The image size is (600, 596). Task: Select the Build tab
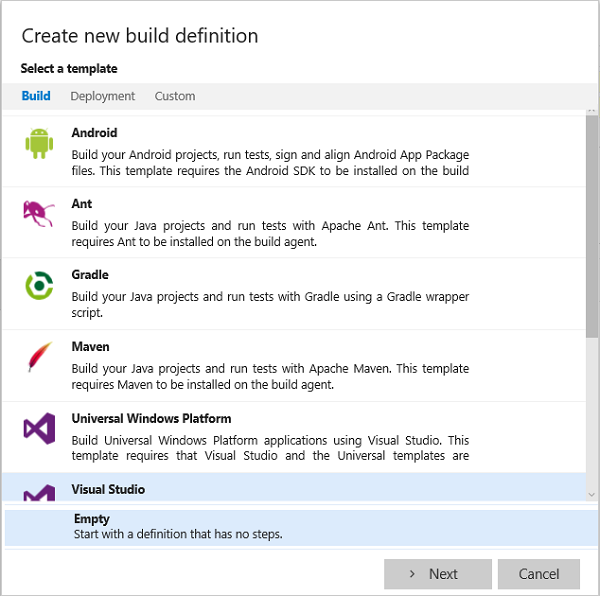[x=36, y=96]
